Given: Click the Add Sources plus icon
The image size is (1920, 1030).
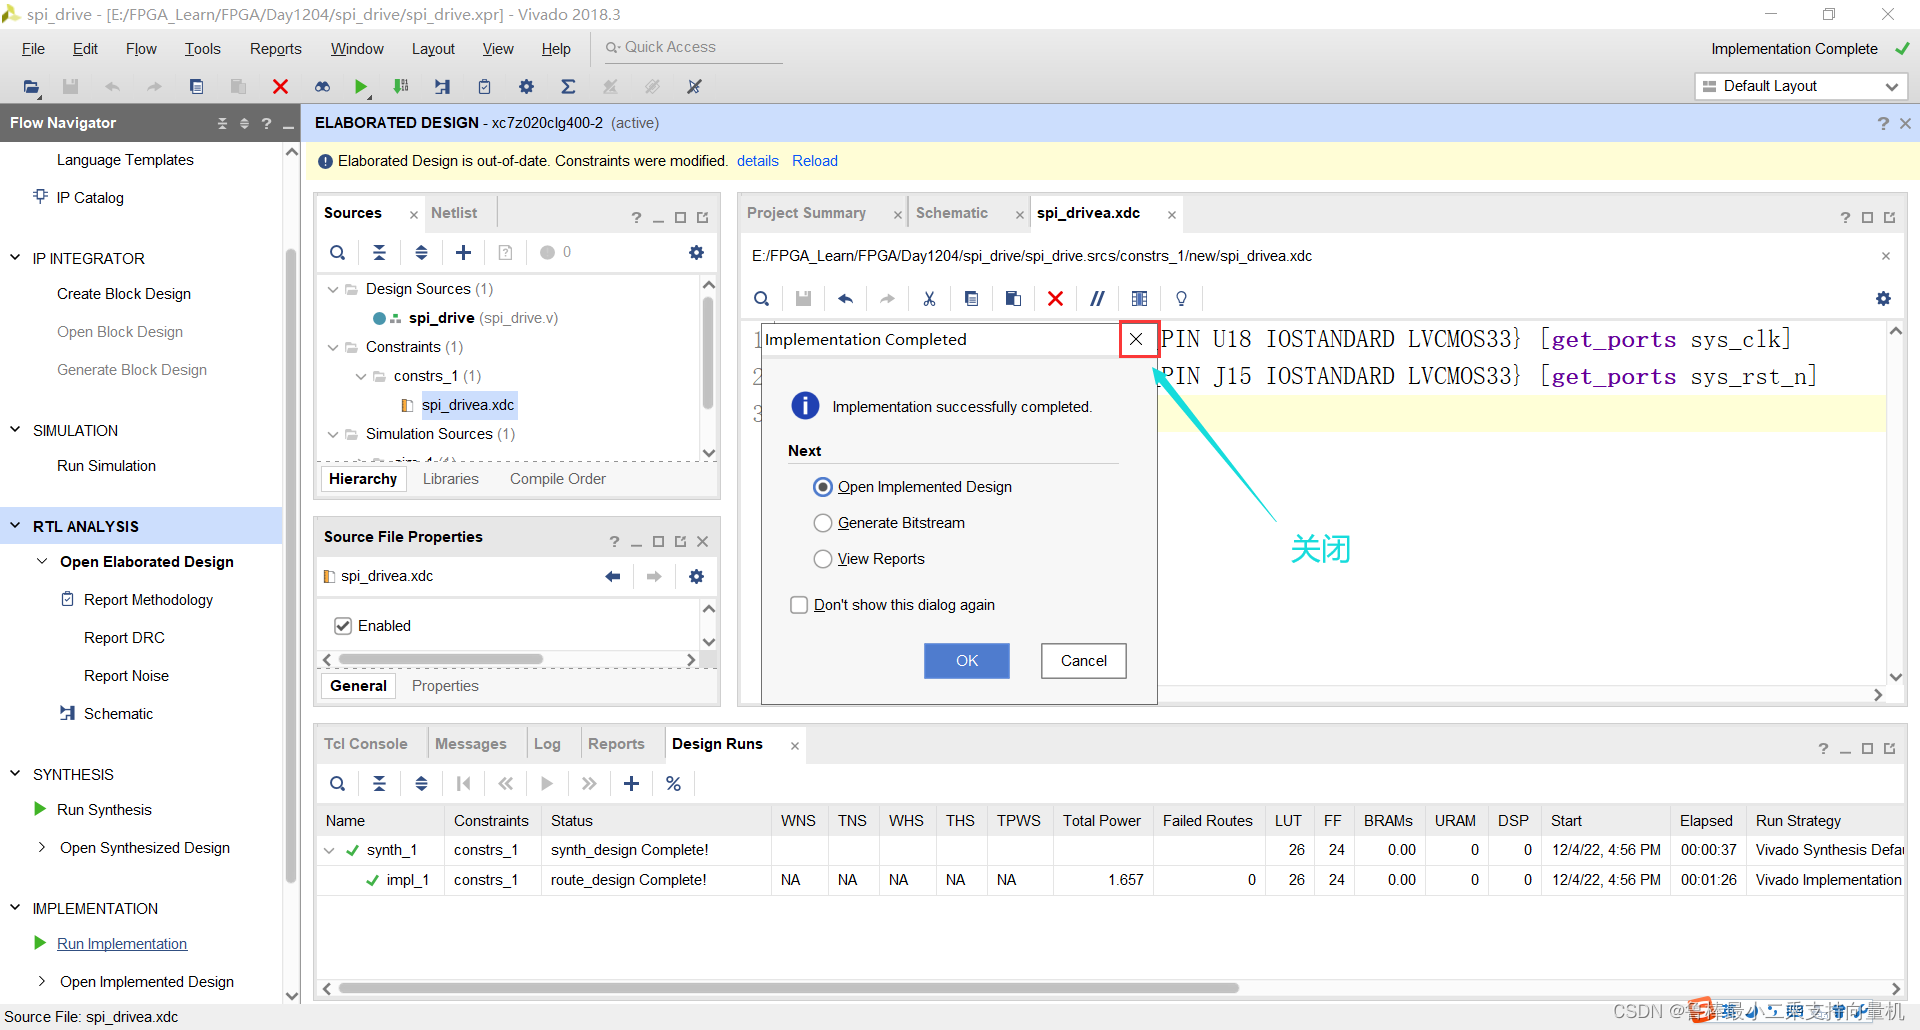Looking at the screenshot, I should tap(463, 252).
